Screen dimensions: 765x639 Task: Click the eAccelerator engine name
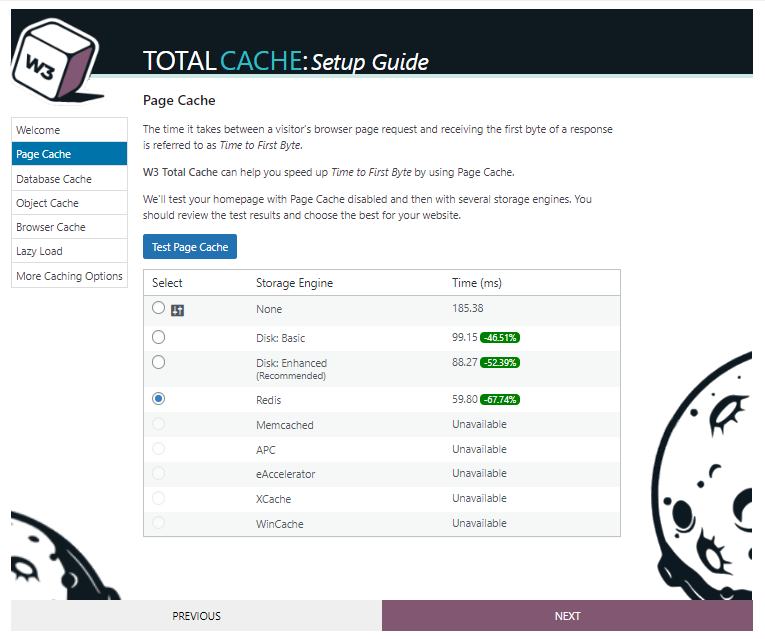click(285, 474)
